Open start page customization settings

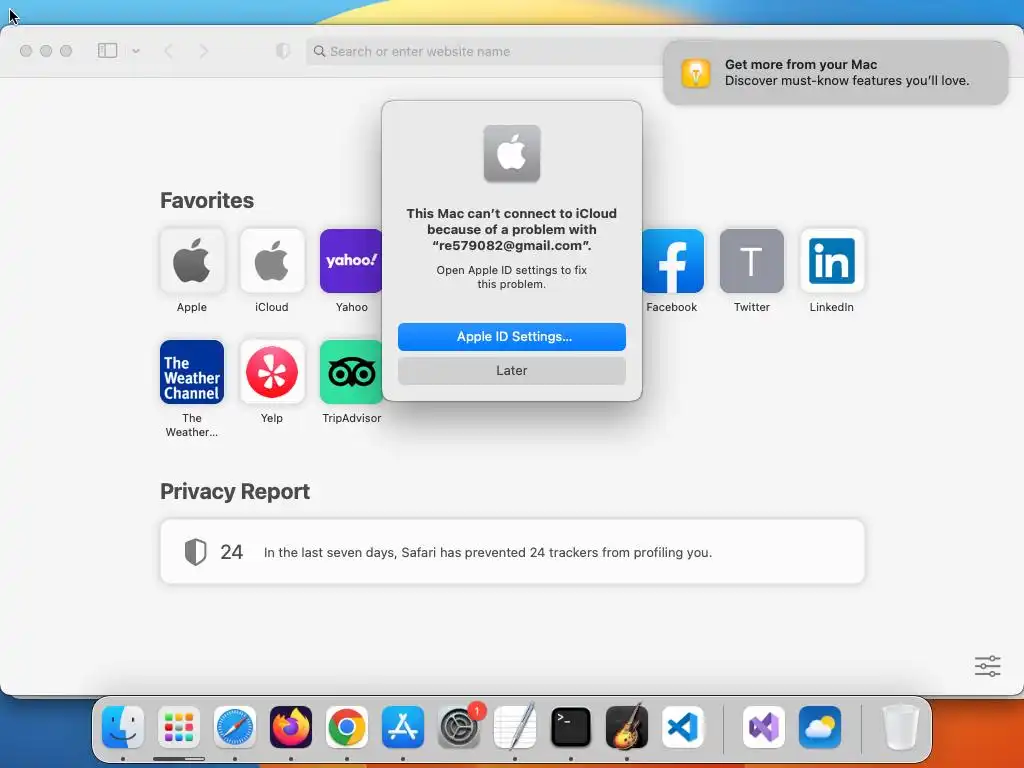tap(987, 666)
